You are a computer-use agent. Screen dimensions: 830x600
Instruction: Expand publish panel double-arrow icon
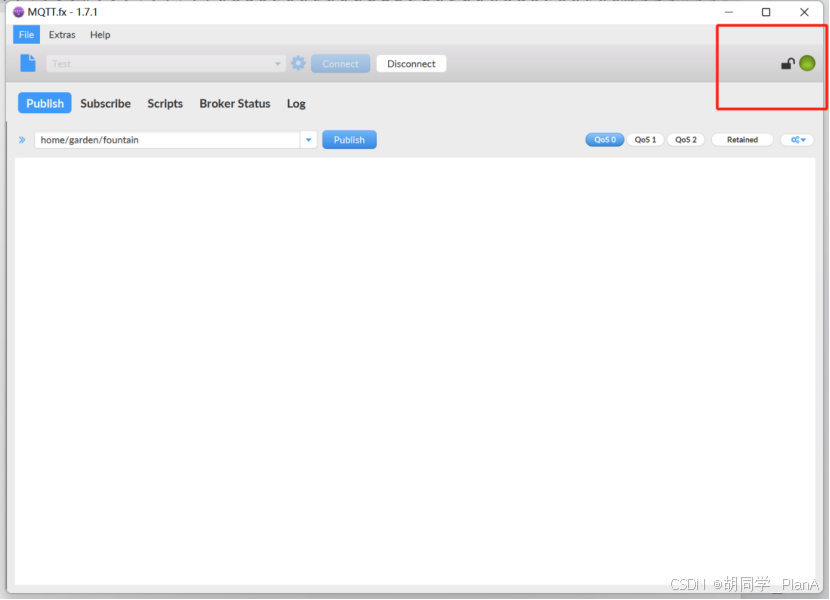click(22, 140)
